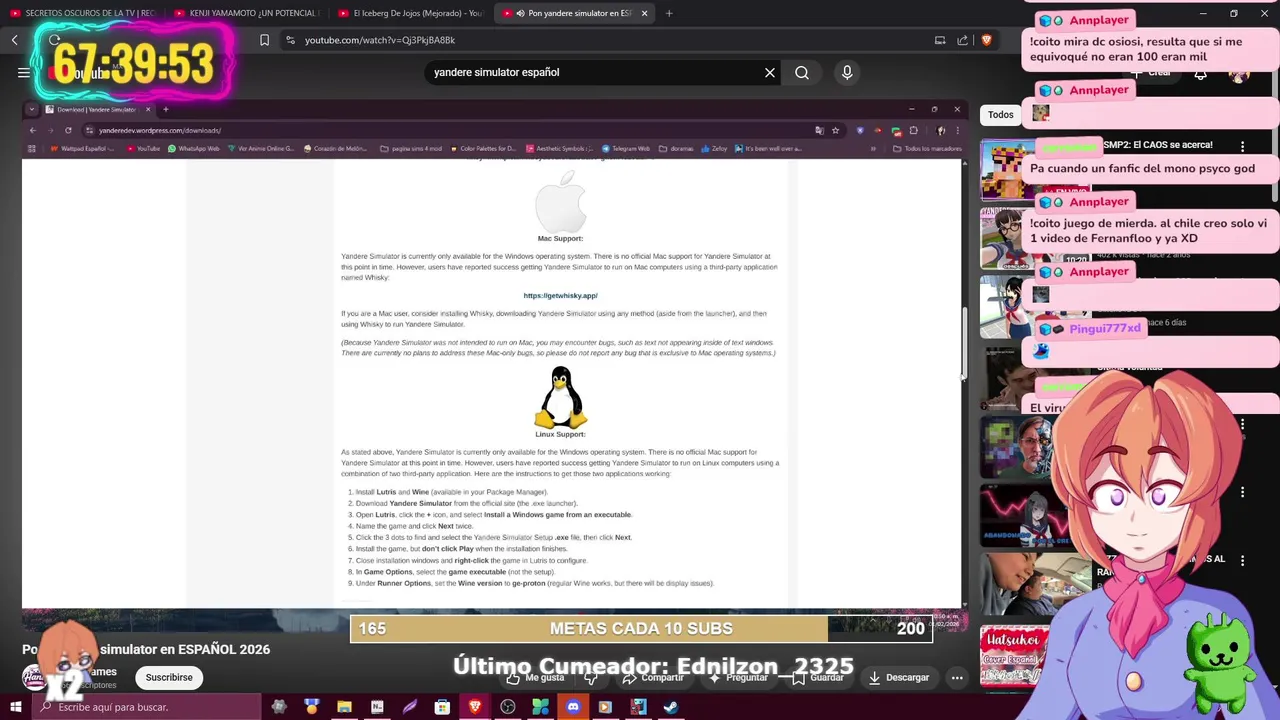Star-bookmark the yanderedev page in video
The width and height of the screenshot is (1280, 720).
point(836,130)
